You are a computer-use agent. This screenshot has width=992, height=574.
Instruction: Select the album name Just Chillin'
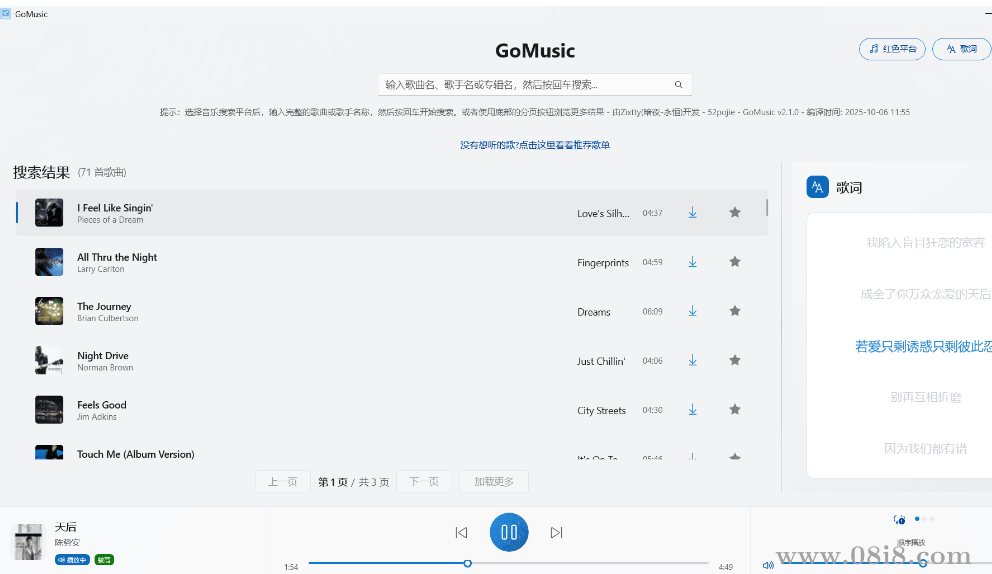pyautogui.click(x=601, y=361)
